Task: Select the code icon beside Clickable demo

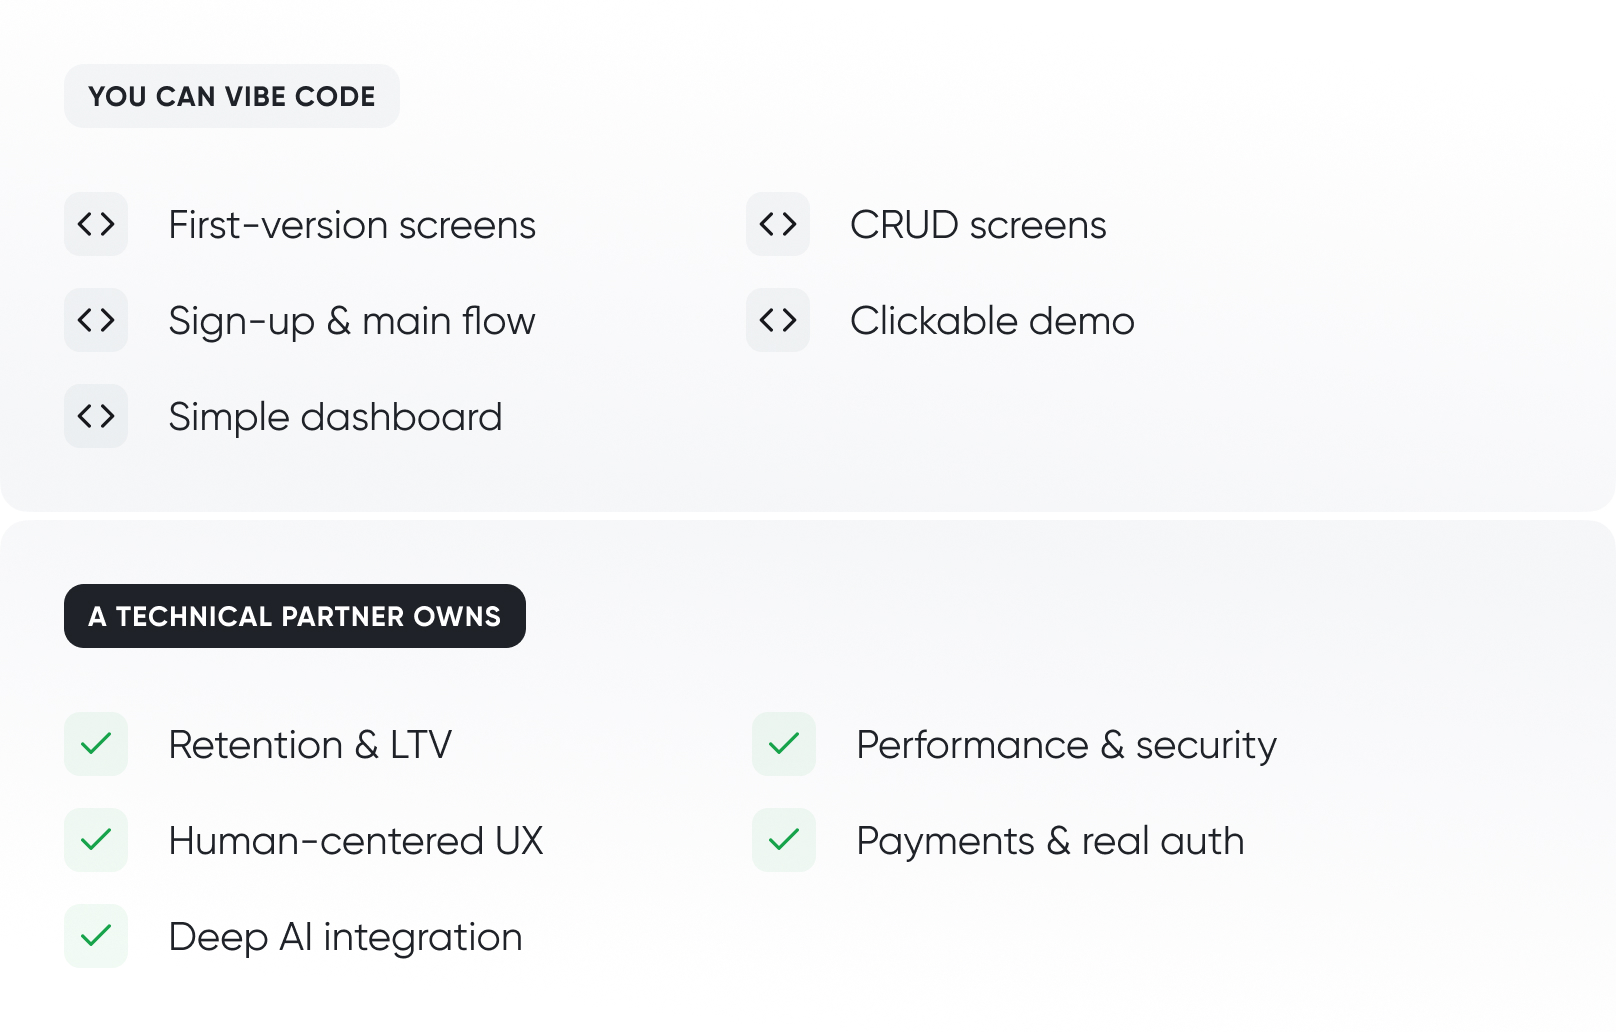Action: [x=778, y=320]
